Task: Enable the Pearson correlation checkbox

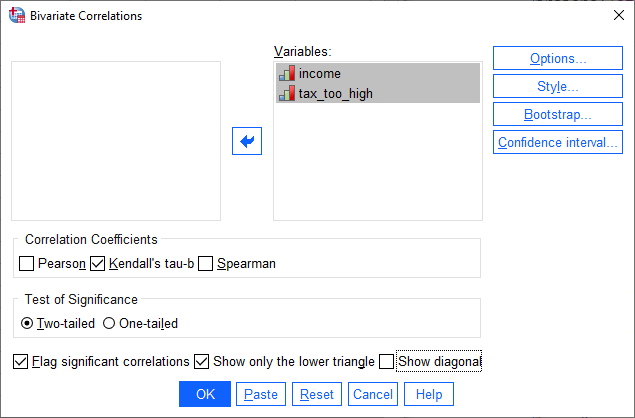Action: 27,264
